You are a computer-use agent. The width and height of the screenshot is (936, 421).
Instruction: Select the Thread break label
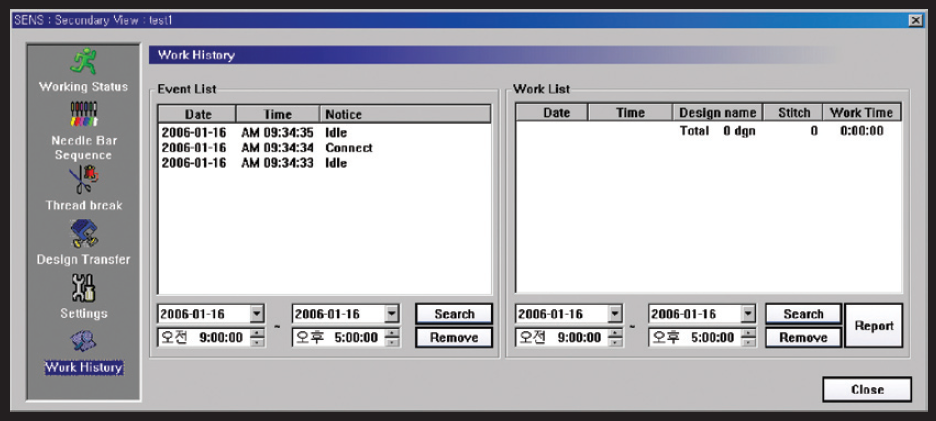coord(84,205)
